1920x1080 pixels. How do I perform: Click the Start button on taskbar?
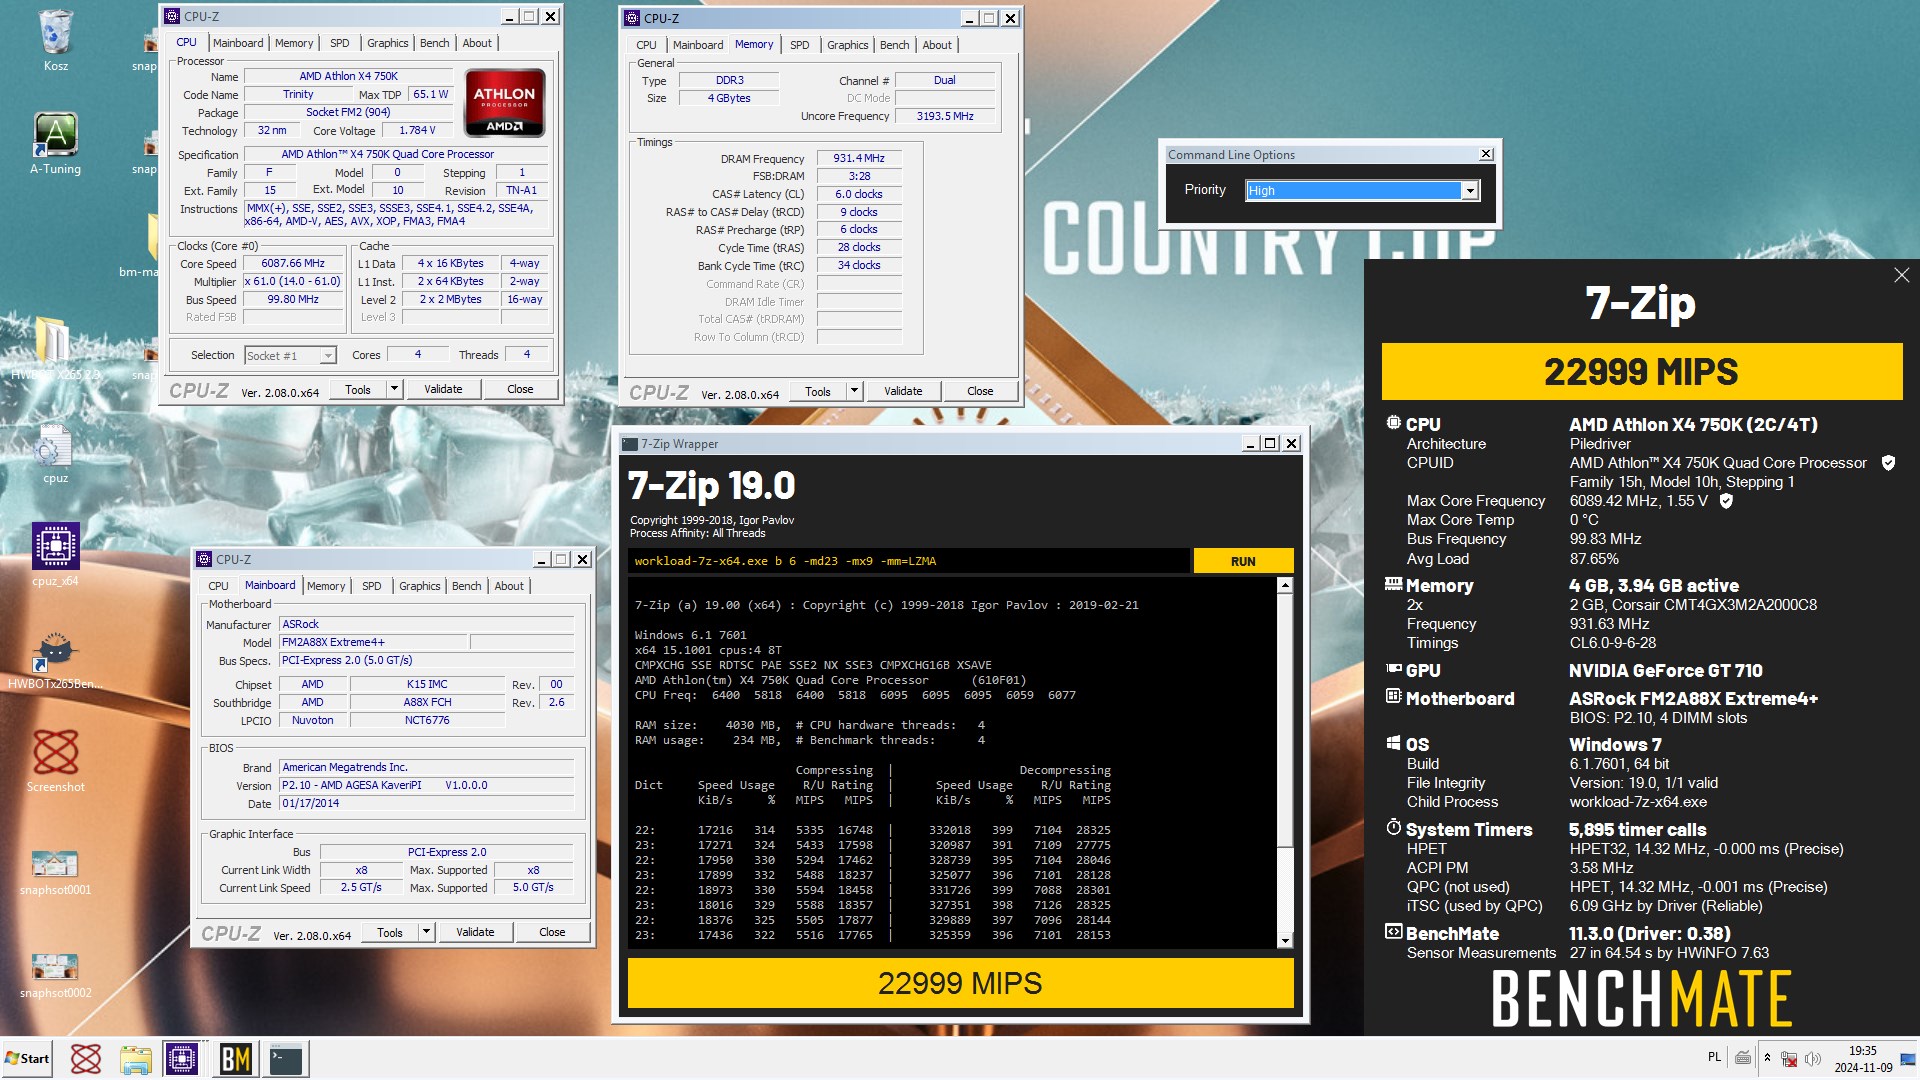pyautogui.click(x=27, y=1059)
